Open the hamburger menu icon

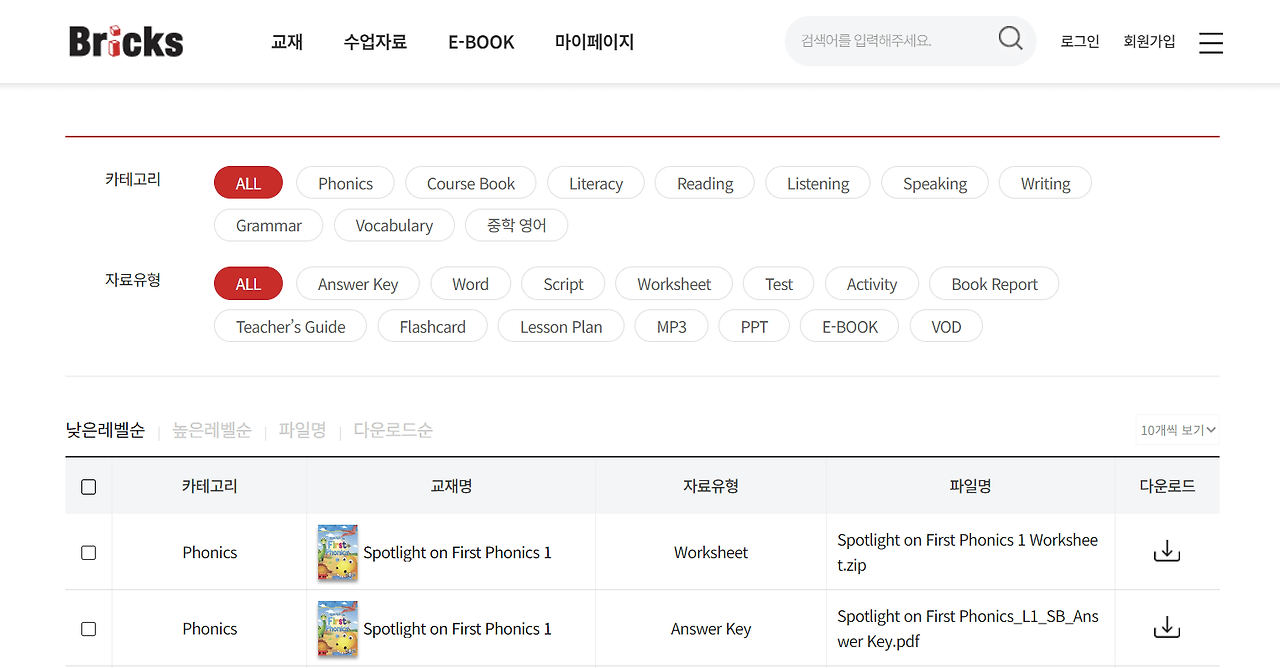(x=1210, y=43)
